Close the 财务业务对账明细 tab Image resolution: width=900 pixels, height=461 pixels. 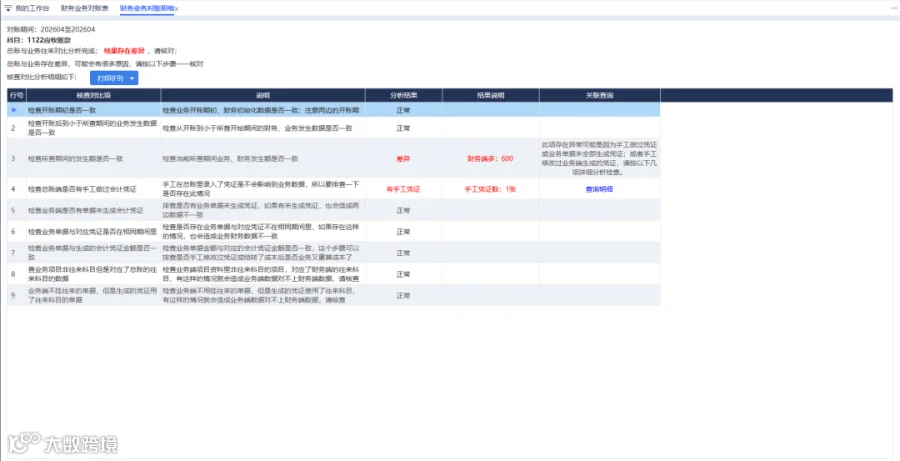tap(177, 9)
